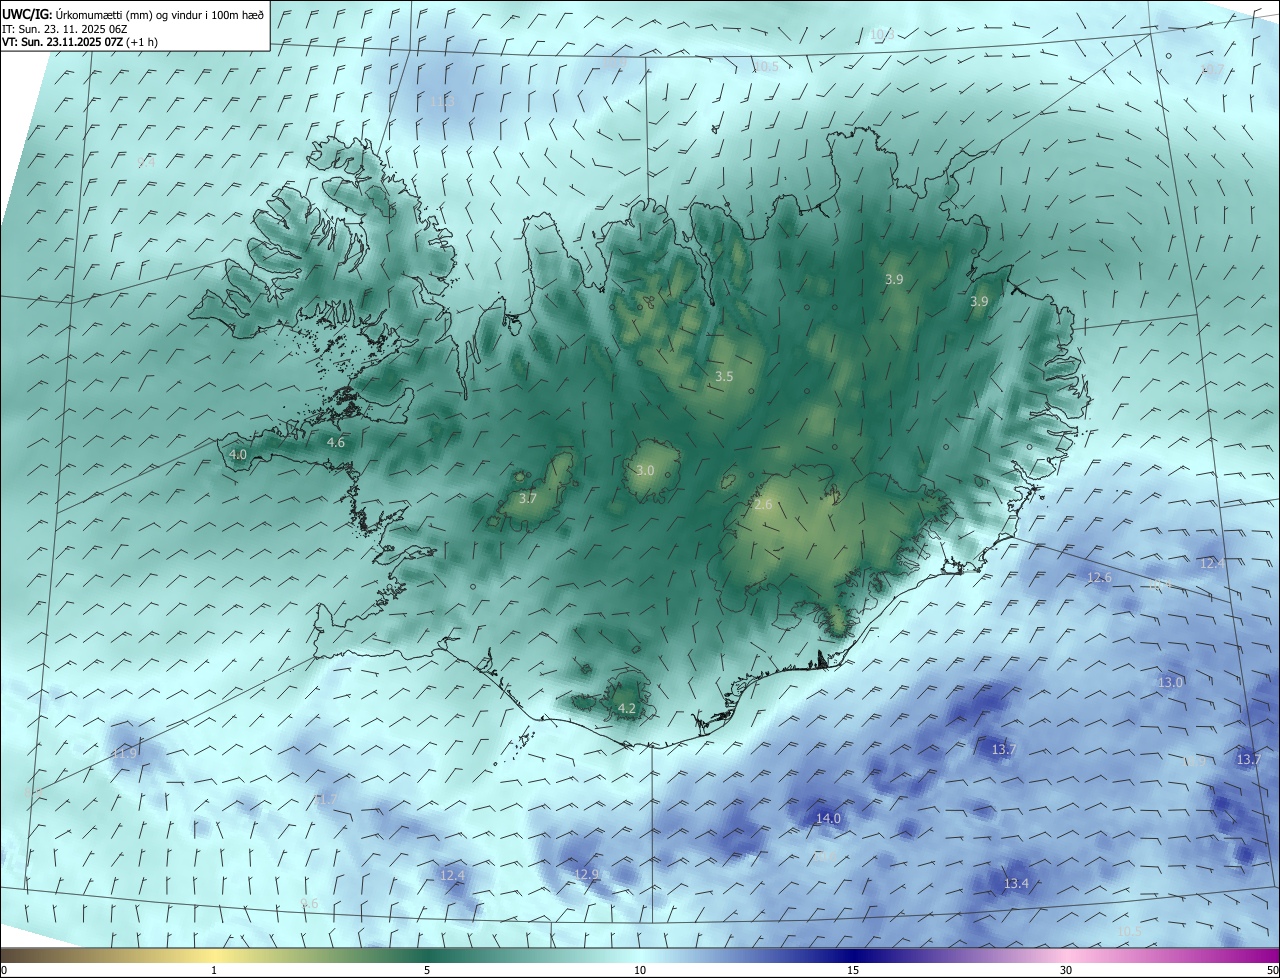Image resolution: width=1280 pixels, height=978 pixels.
Task: Click the 3.7 value on the map
Action: [528, 498]
